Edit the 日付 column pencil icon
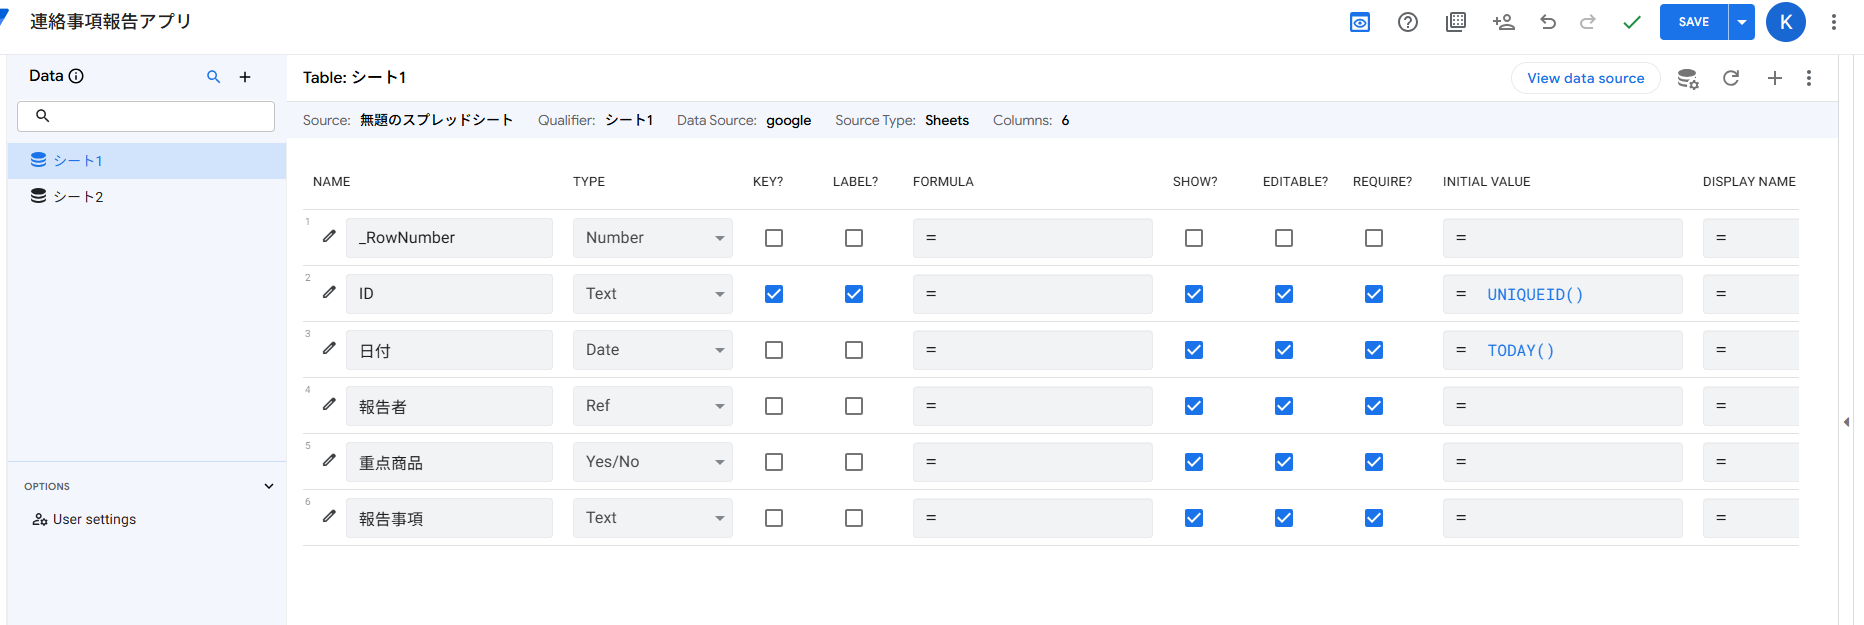Image resolution: width=1864 pixels, height=625 pixels. [x=329, y=349]
